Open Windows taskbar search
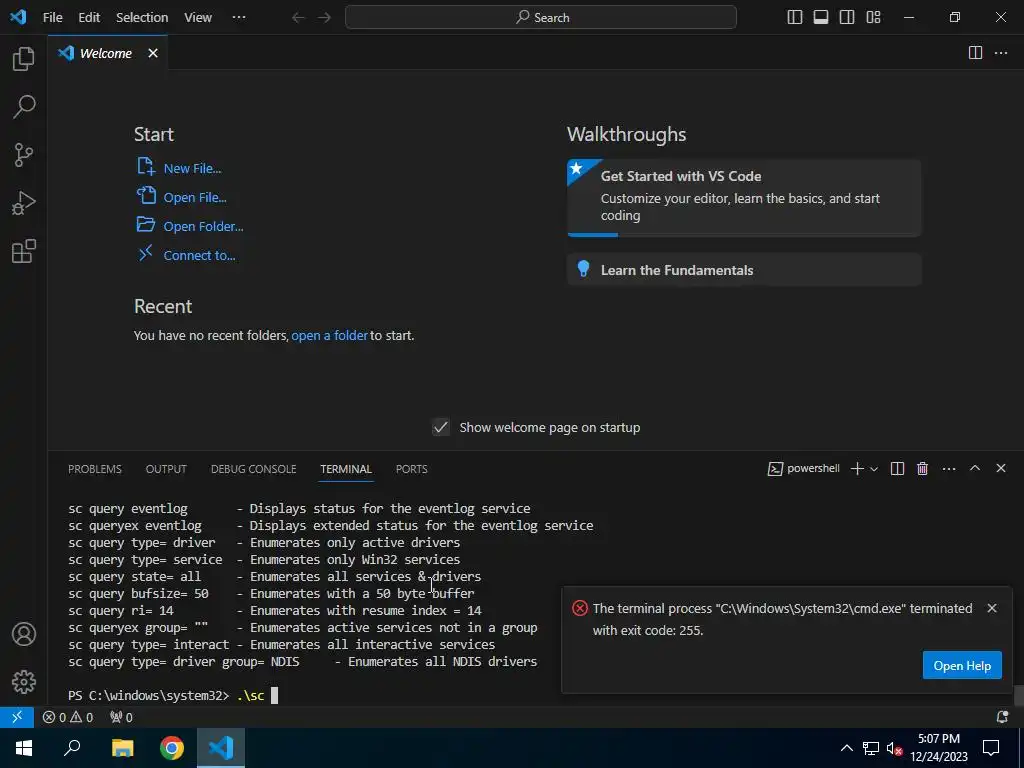The width and height of the screenshot is (1024, 768). pos(72,748)
